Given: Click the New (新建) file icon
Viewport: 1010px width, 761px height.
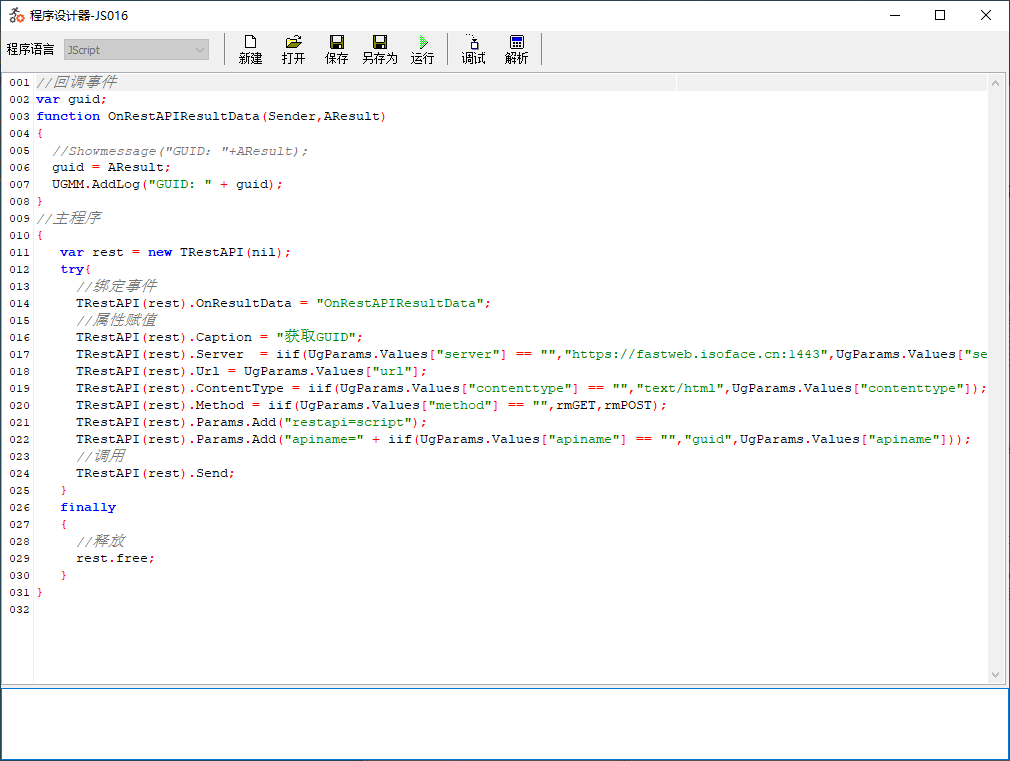Looking at the screenshot, I should click(250, 50).
